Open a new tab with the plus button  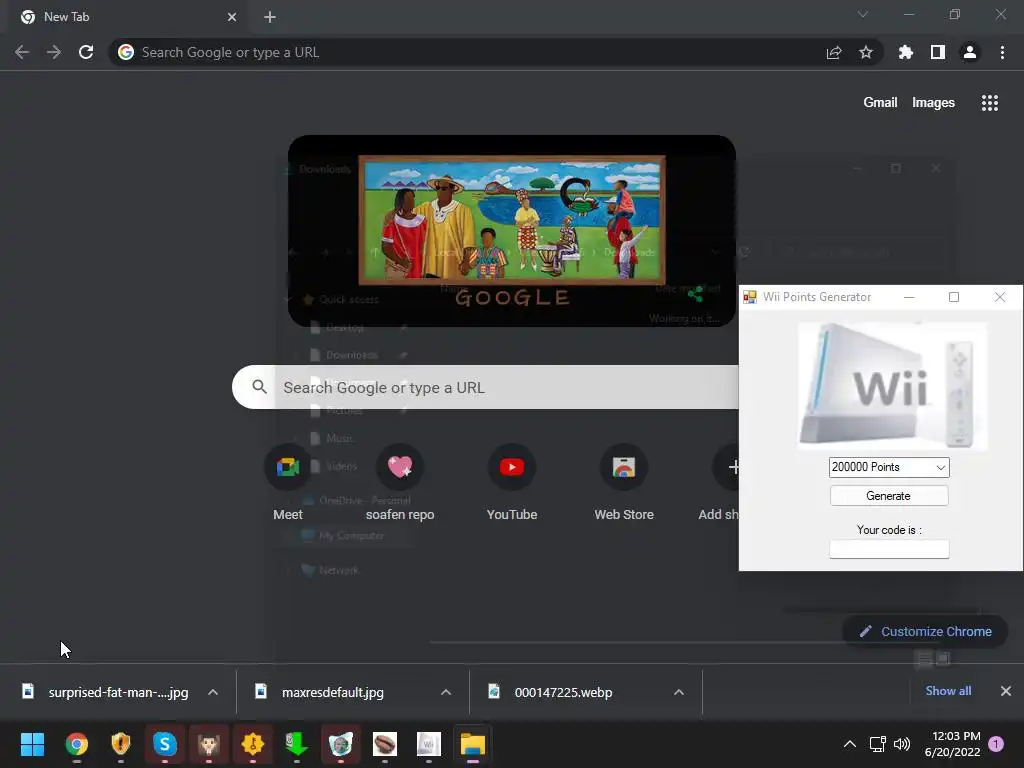270,17
